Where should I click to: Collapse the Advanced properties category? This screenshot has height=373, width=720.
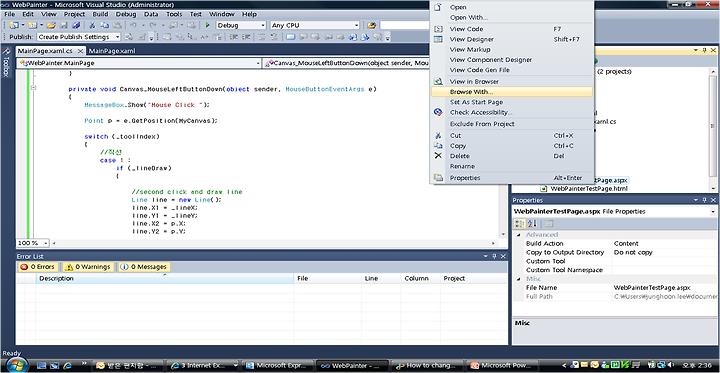pyautogui.click(x=519, y=235)
